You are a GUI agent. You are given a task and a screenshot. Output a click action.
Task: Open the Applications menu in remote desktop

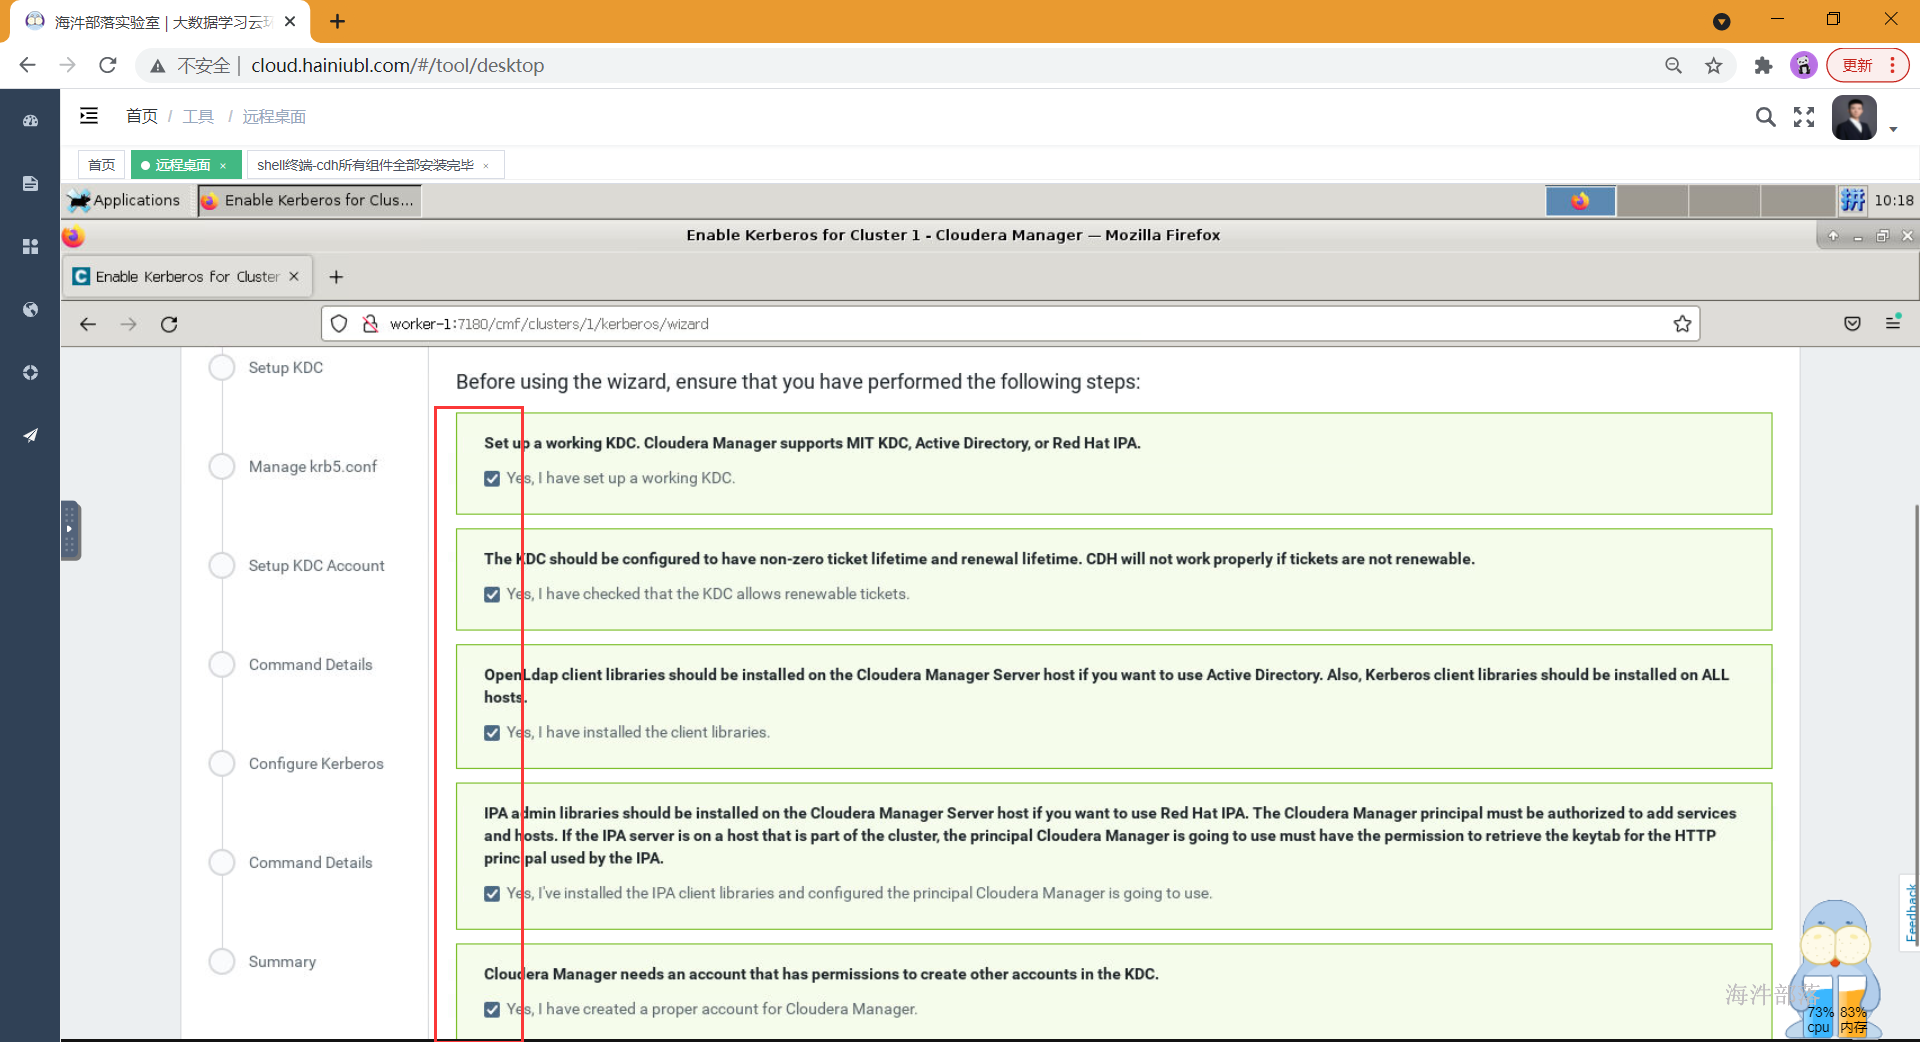pyautogui.click(x=124, y=200)
